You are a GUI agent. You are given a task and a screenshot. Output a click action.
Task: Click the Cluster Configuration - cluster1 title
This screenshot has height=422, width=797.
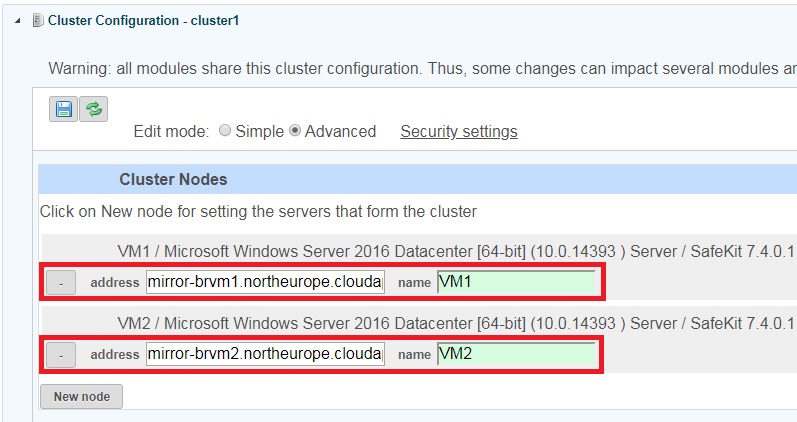143,20
